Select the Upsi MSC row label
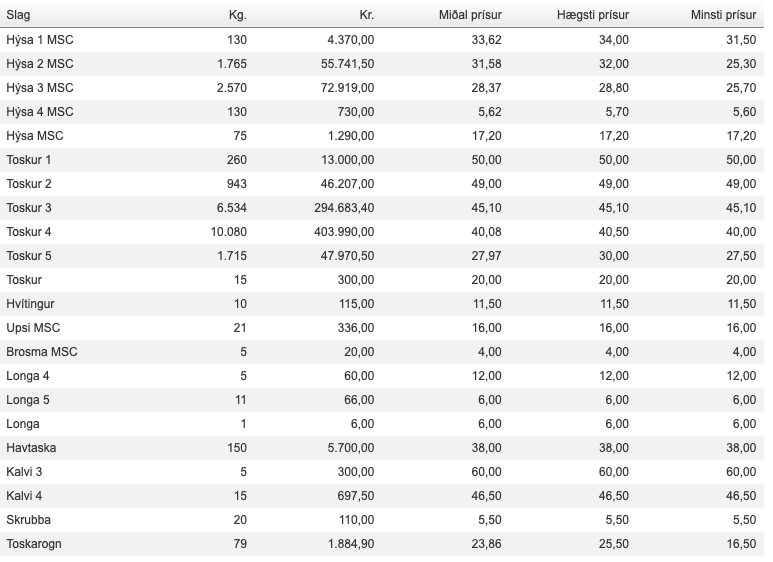This screenshot has height=562, width=773. click(33, 328)
